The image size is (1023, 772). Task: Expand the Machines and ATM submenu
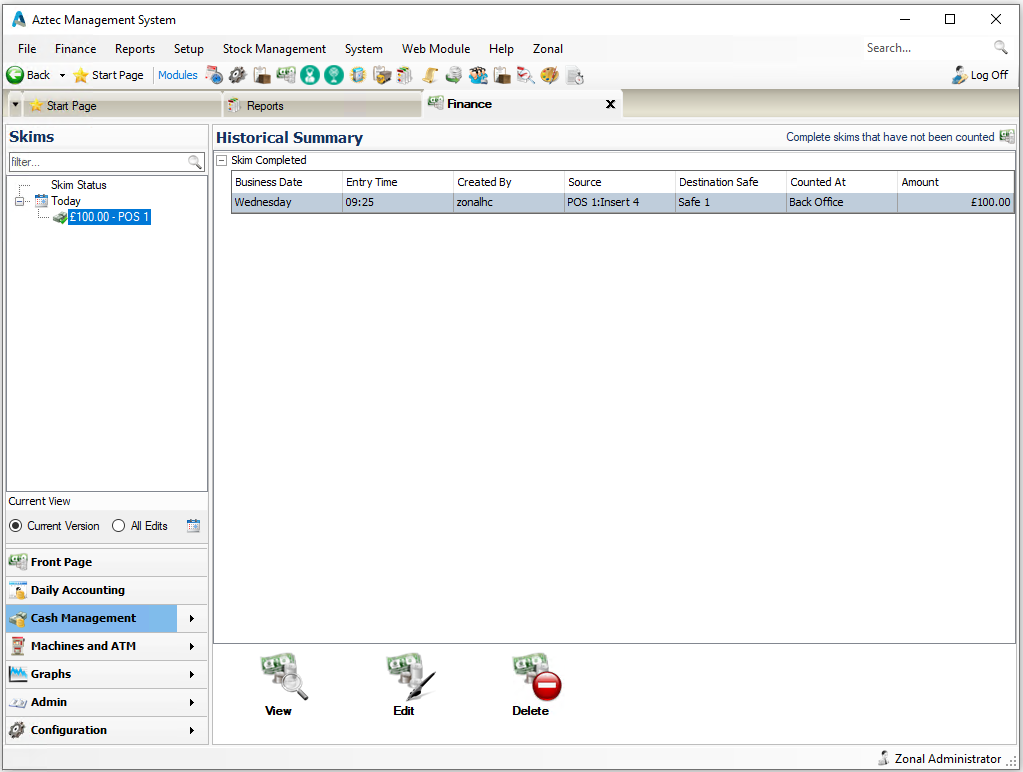191,646
